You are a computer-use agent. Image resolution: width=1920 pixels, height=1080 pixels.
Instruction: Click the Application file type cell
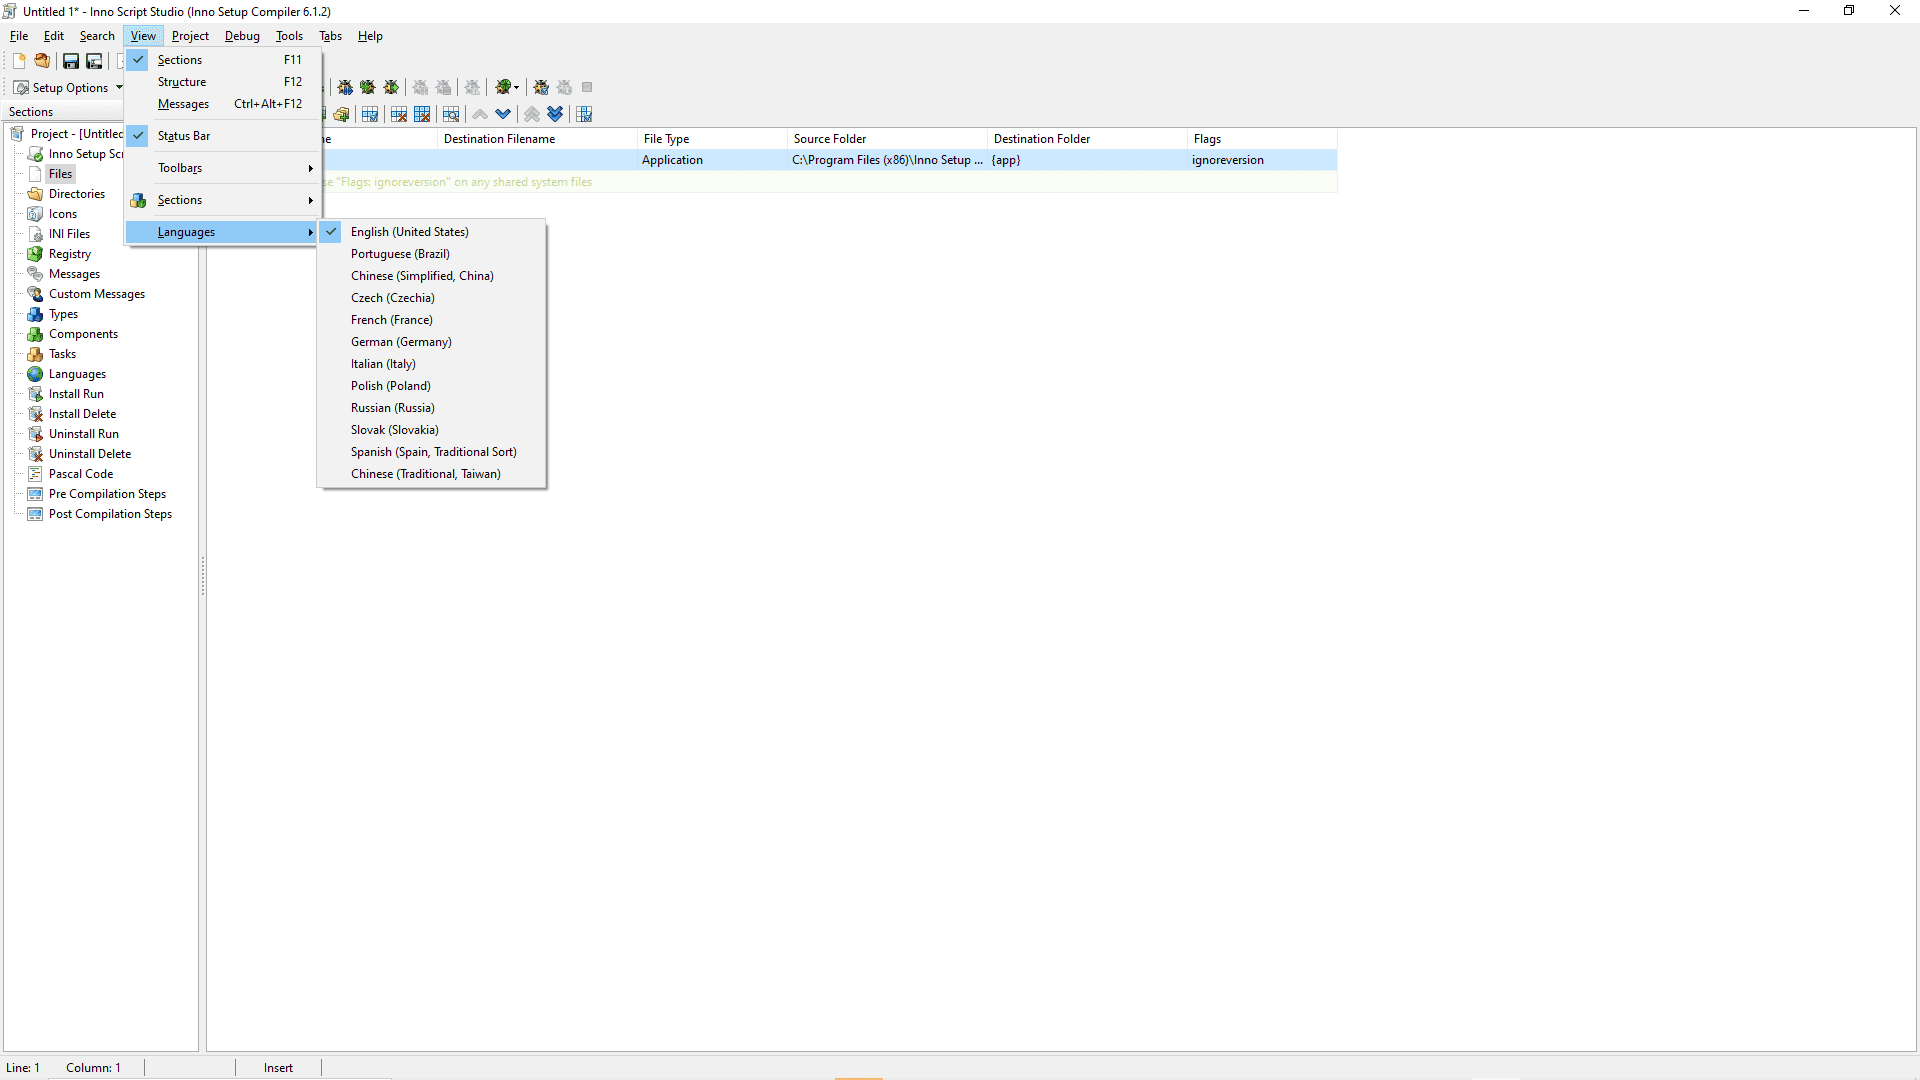pyautogui.click(x=713, y=160)
